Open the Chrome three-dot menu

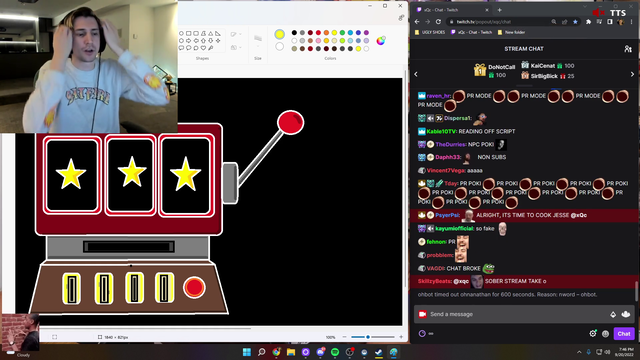[x=632, y=22]
